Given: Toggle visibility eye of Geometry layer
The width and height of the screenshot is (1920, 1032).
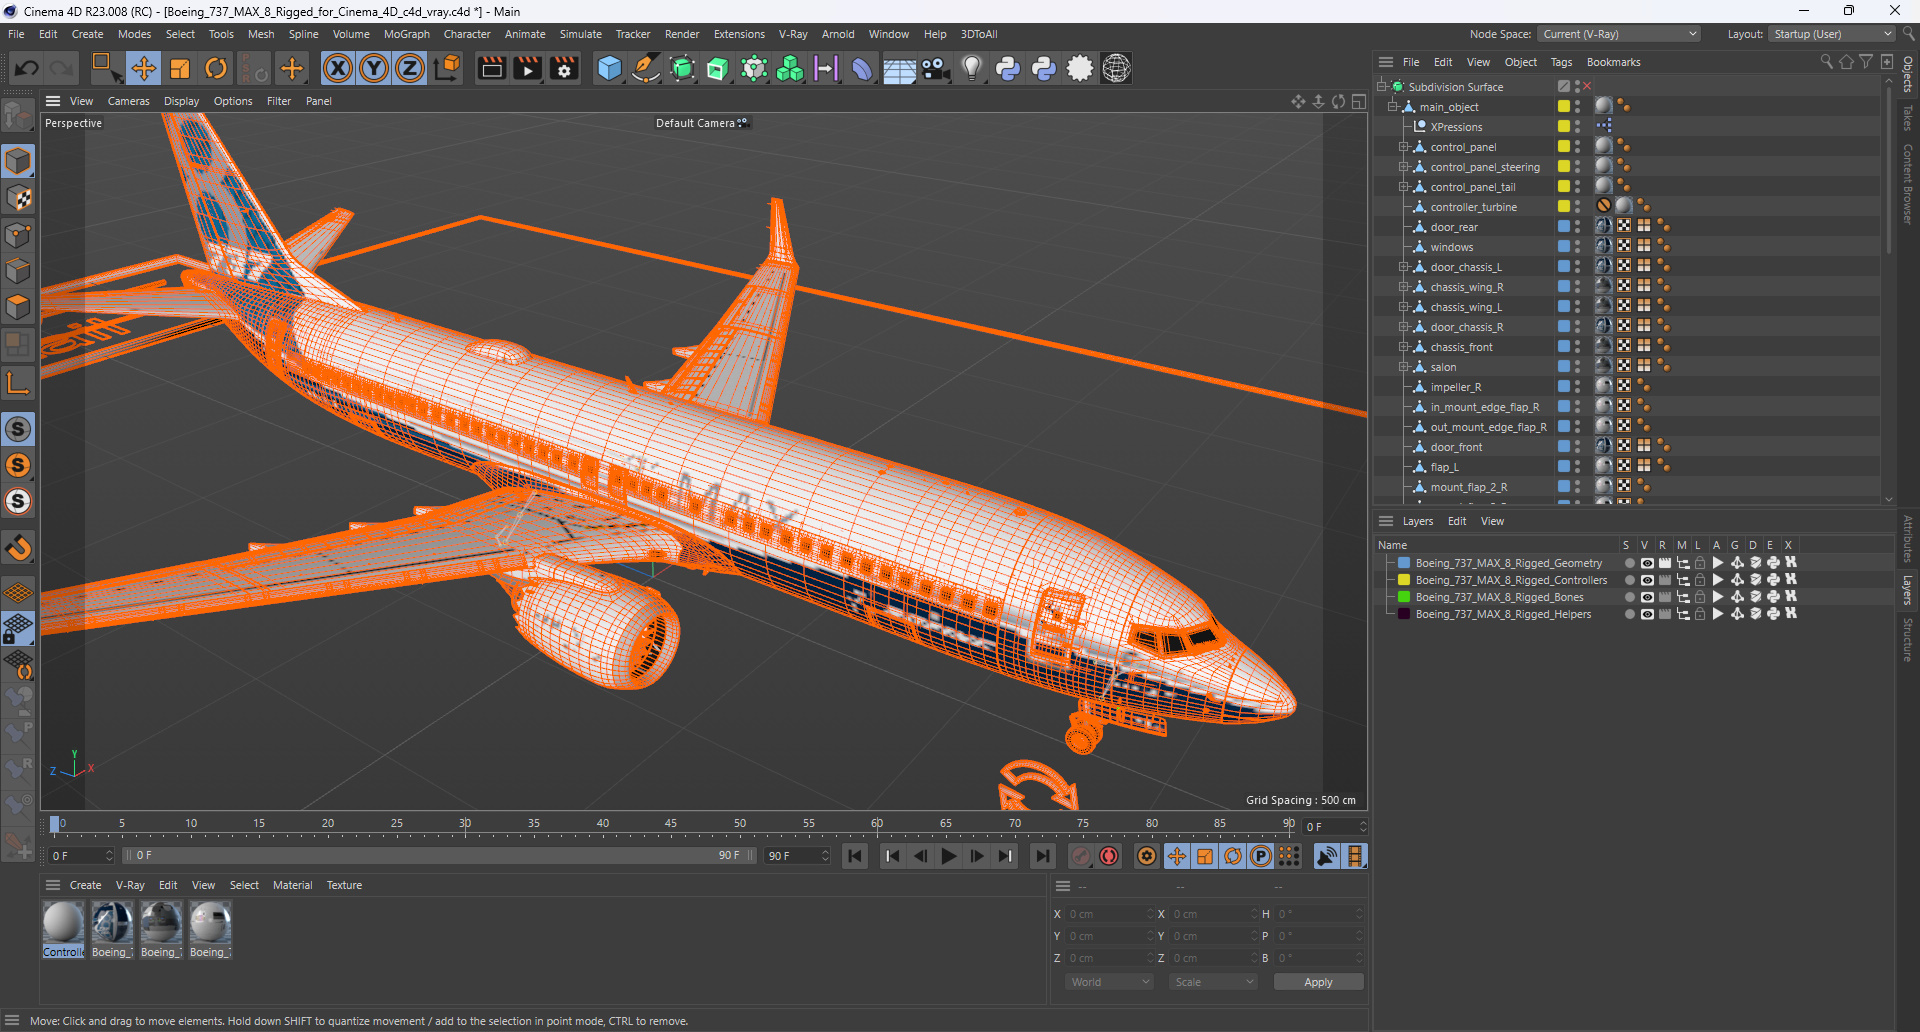Looking at the screenshot, I should [x=1646, y=563].
